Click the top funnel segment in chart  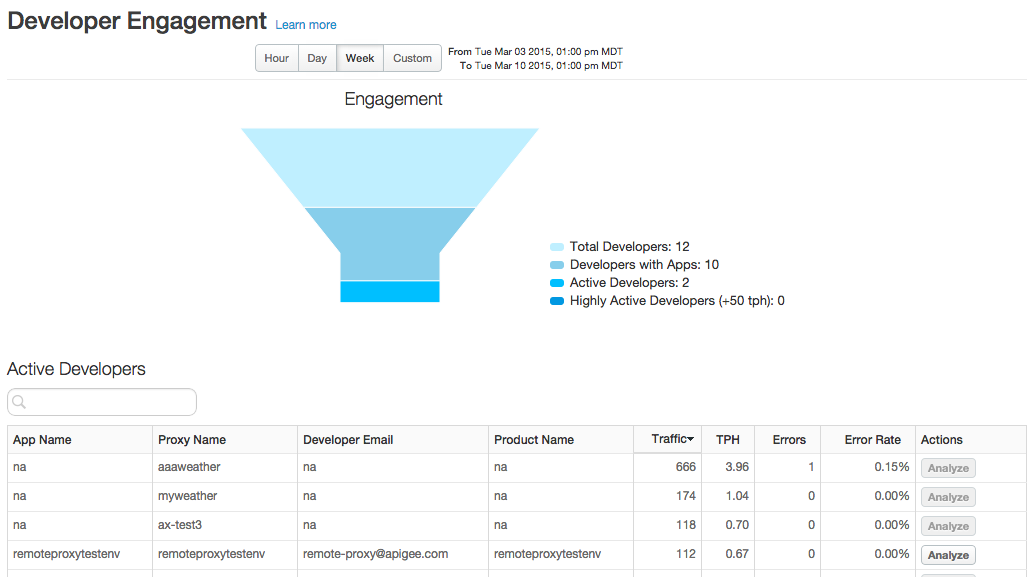pyautogui.click(x=390, y=167)
